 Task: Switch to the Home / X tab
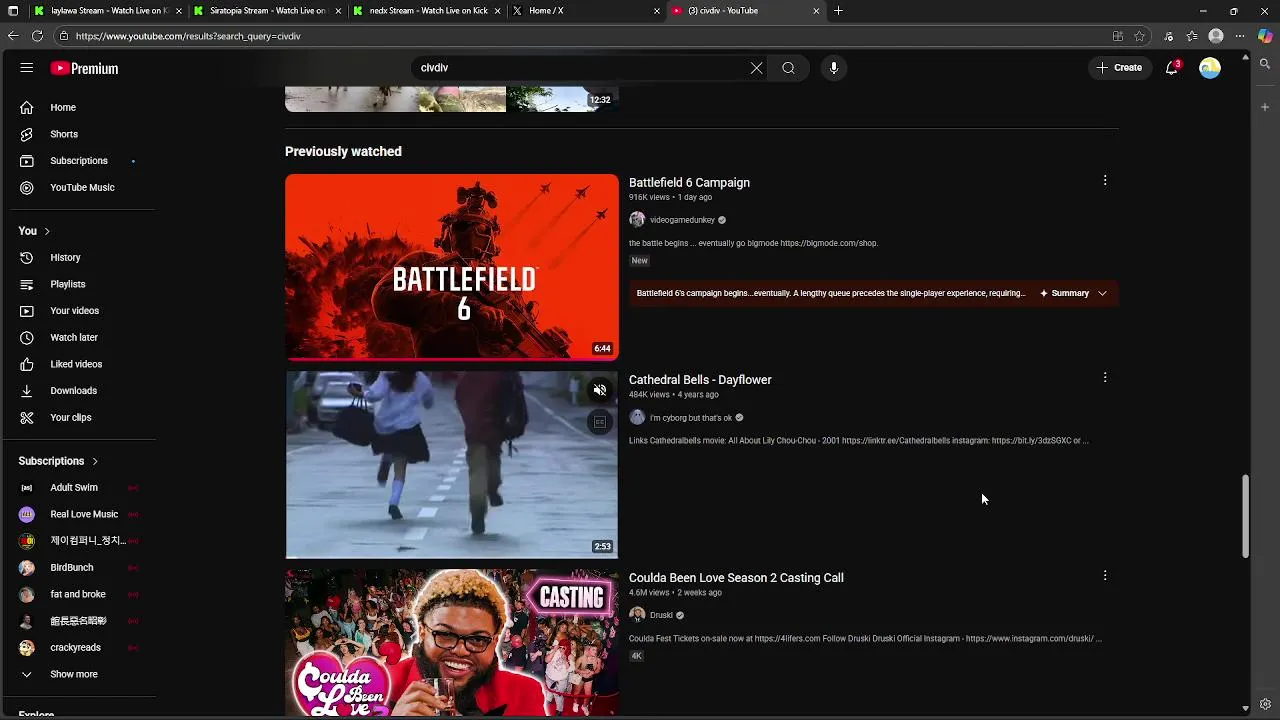coord(586,11)
